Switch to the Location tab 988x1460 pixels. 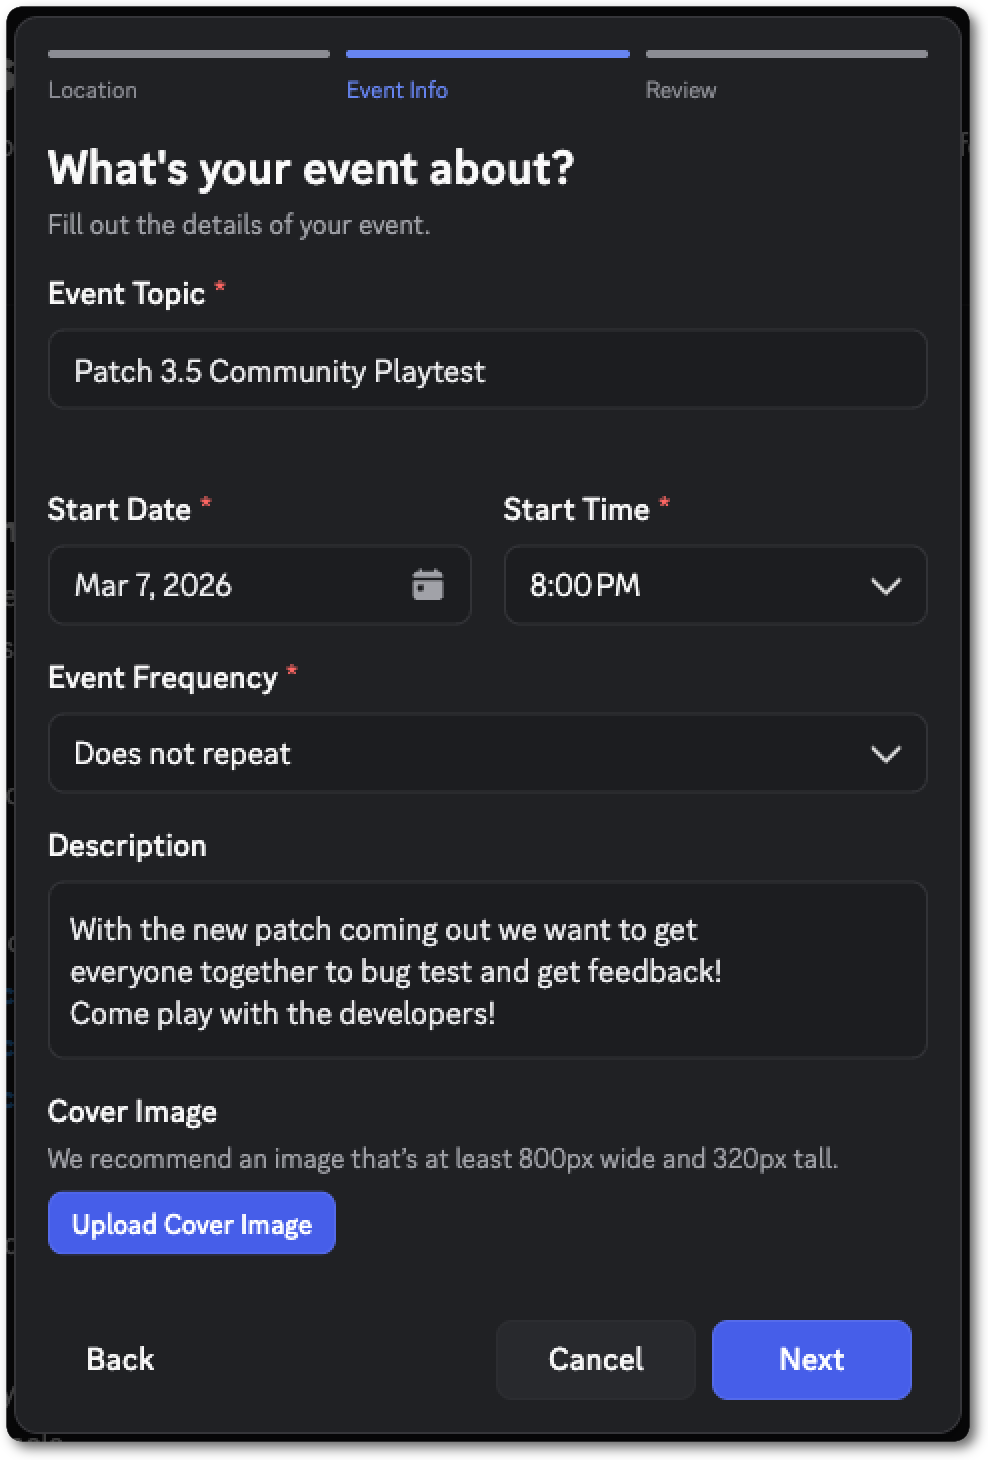(93, 89)
